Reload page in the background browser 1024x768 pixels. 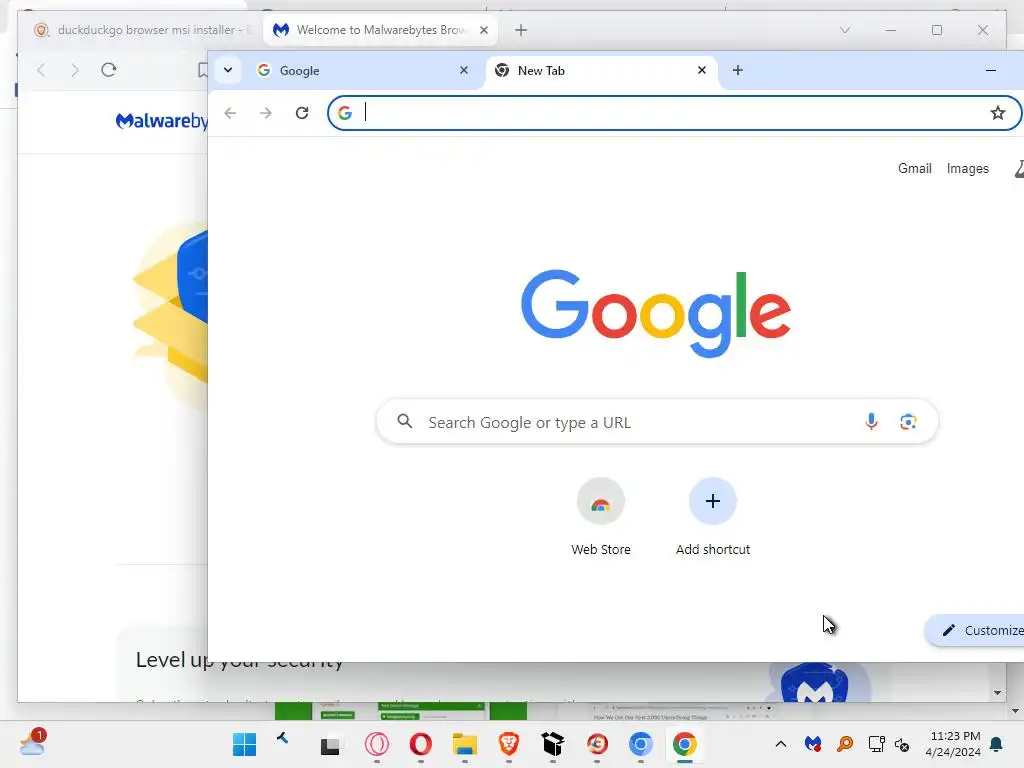pyautogui.click(x=108, y=70)
